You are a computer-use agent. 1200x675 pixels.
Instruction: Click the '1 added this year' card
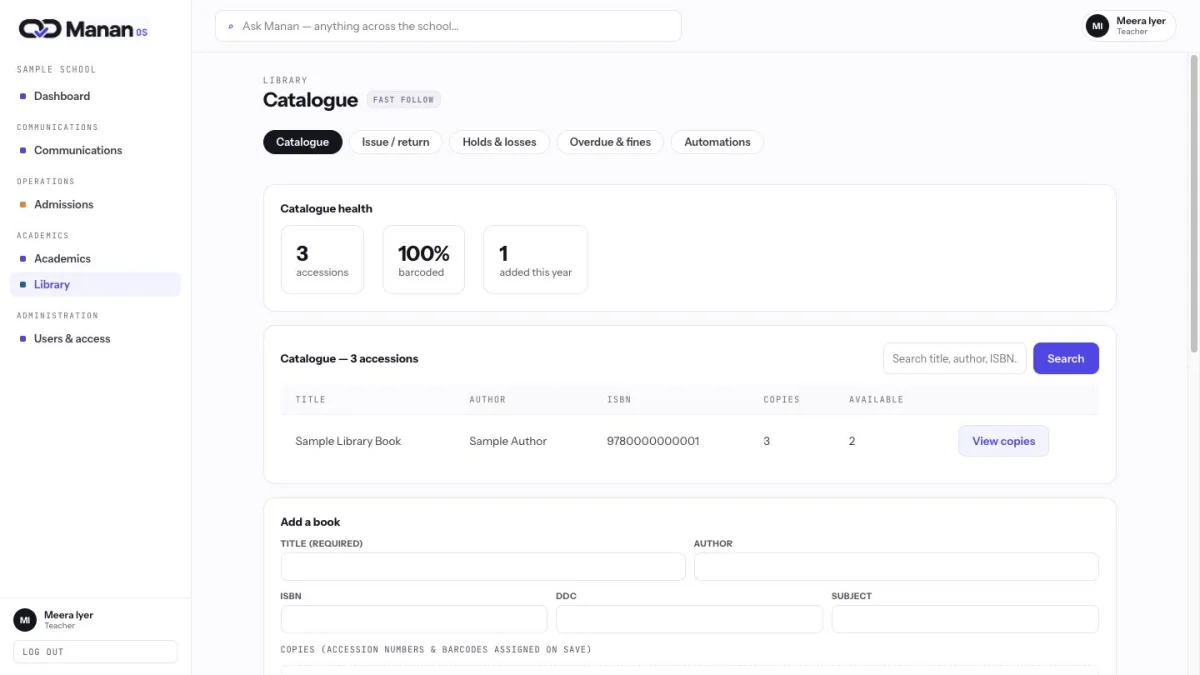(x=536, y=260)
